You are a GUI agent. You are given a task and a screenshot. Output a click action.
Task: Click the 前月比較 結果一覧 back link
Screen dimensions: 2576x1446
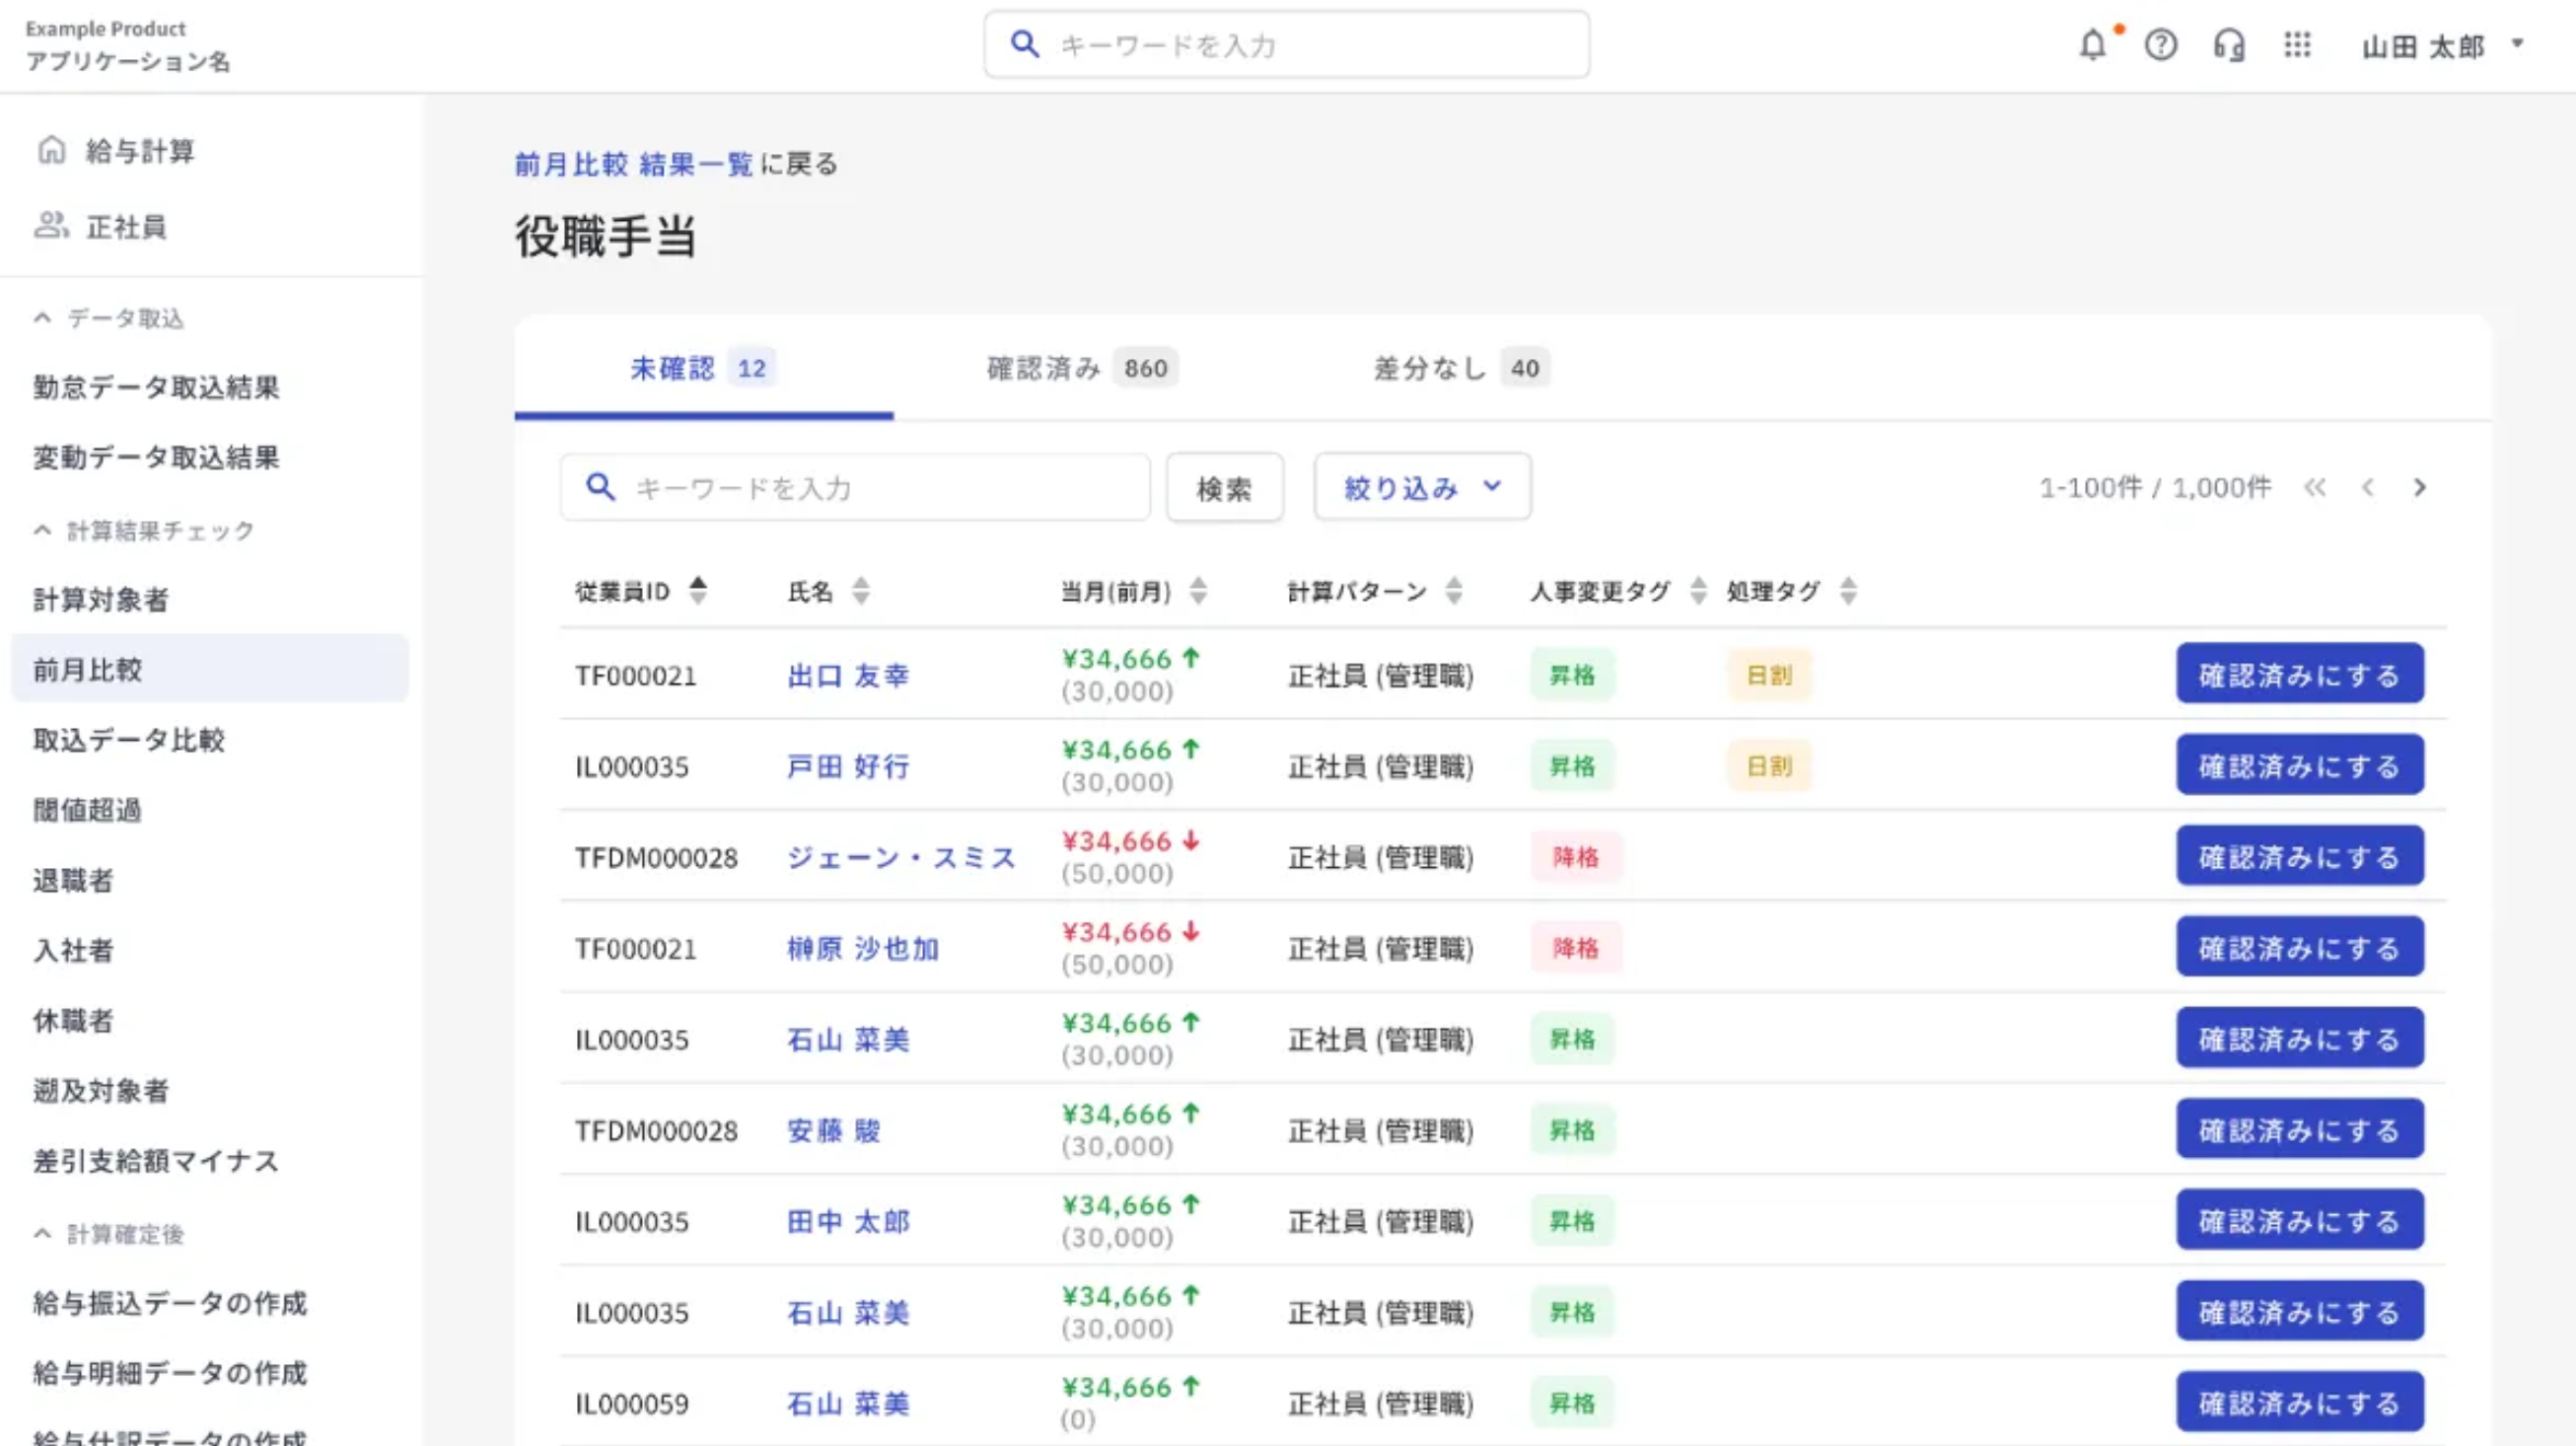[633, 164]
